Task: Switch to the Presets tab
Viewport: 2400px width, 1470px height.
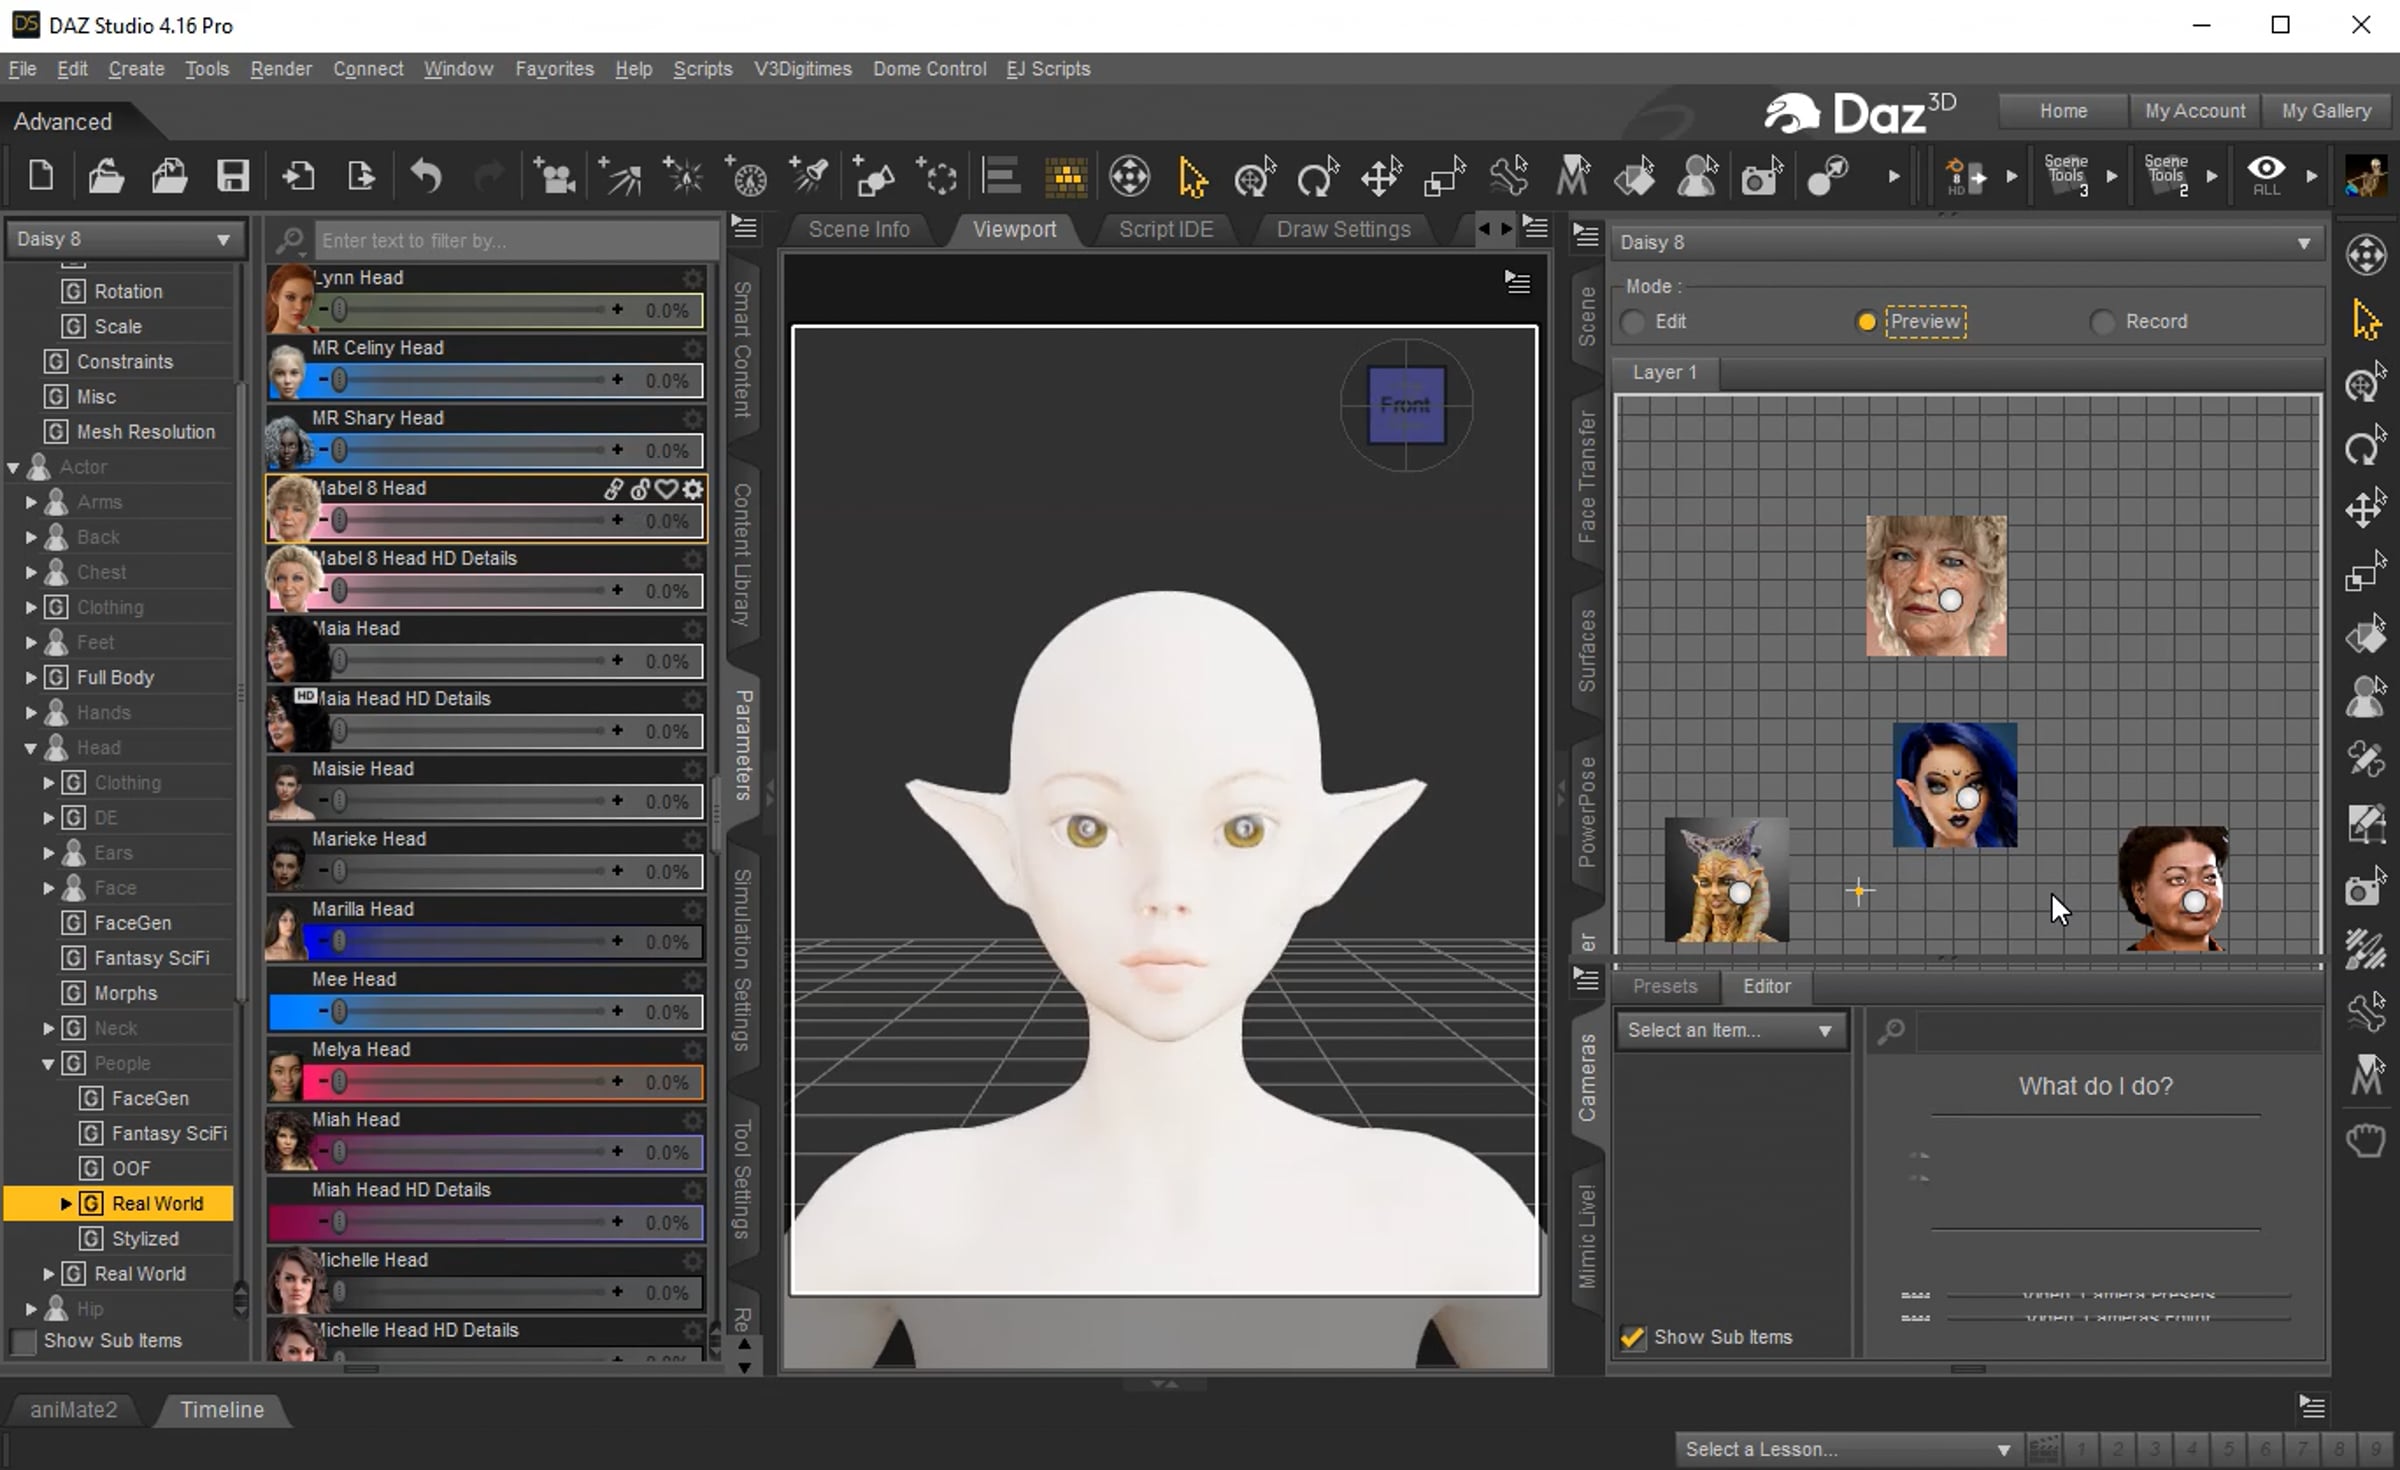Action: pyautogui.click(x=1665, y=986)
